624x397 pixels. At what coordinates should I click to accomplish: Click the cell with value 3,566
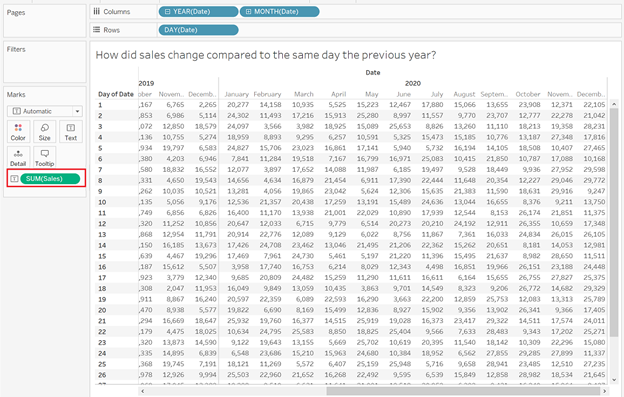point(272,126)
